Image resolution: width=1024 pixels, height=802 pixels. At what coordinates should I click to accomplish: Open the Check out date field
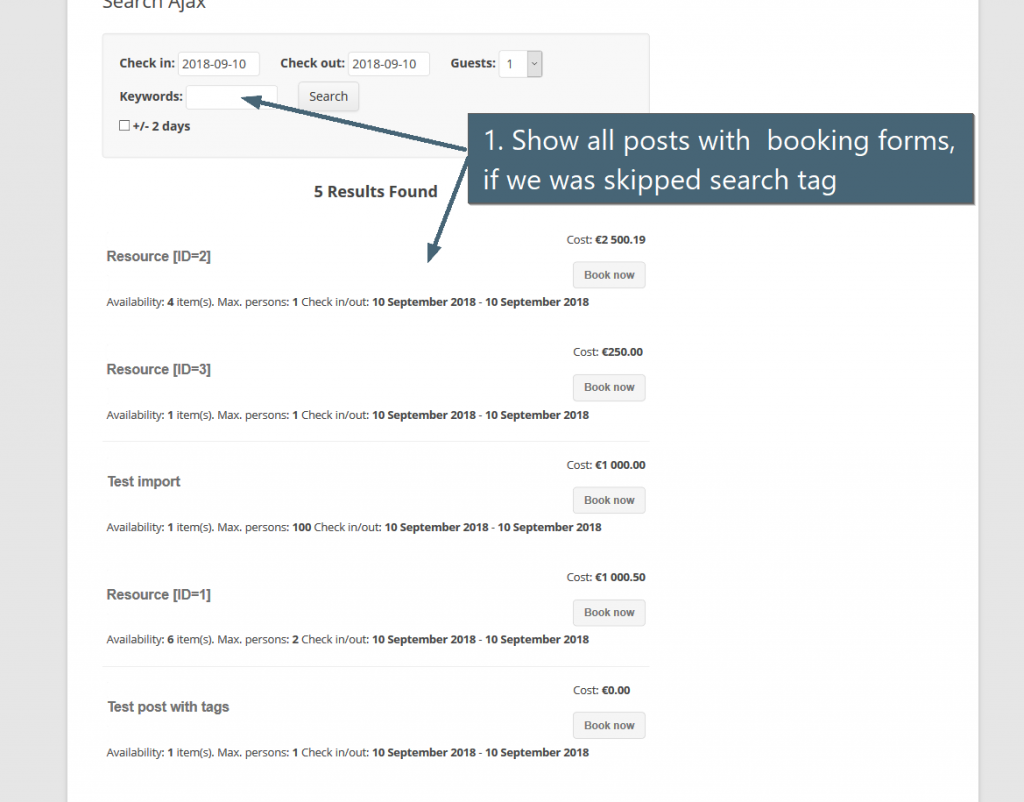click(x=390, y=63)
